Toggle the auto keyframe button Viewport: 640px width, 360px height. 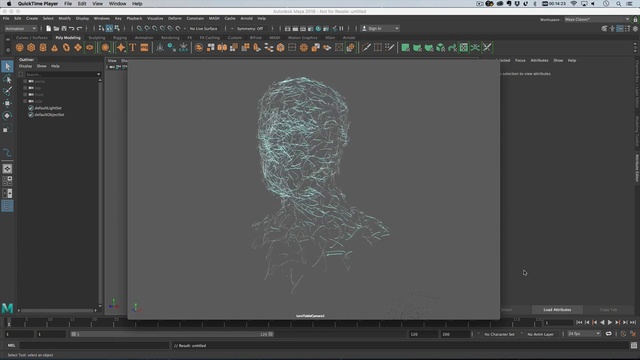click(x=623, y=334)
